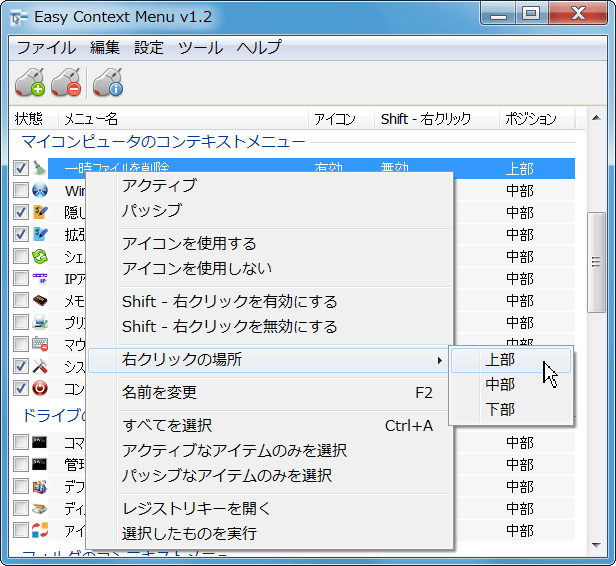The image size is (616, 566).
Task: Click the red power icon in the コン row
Action: 40,388
